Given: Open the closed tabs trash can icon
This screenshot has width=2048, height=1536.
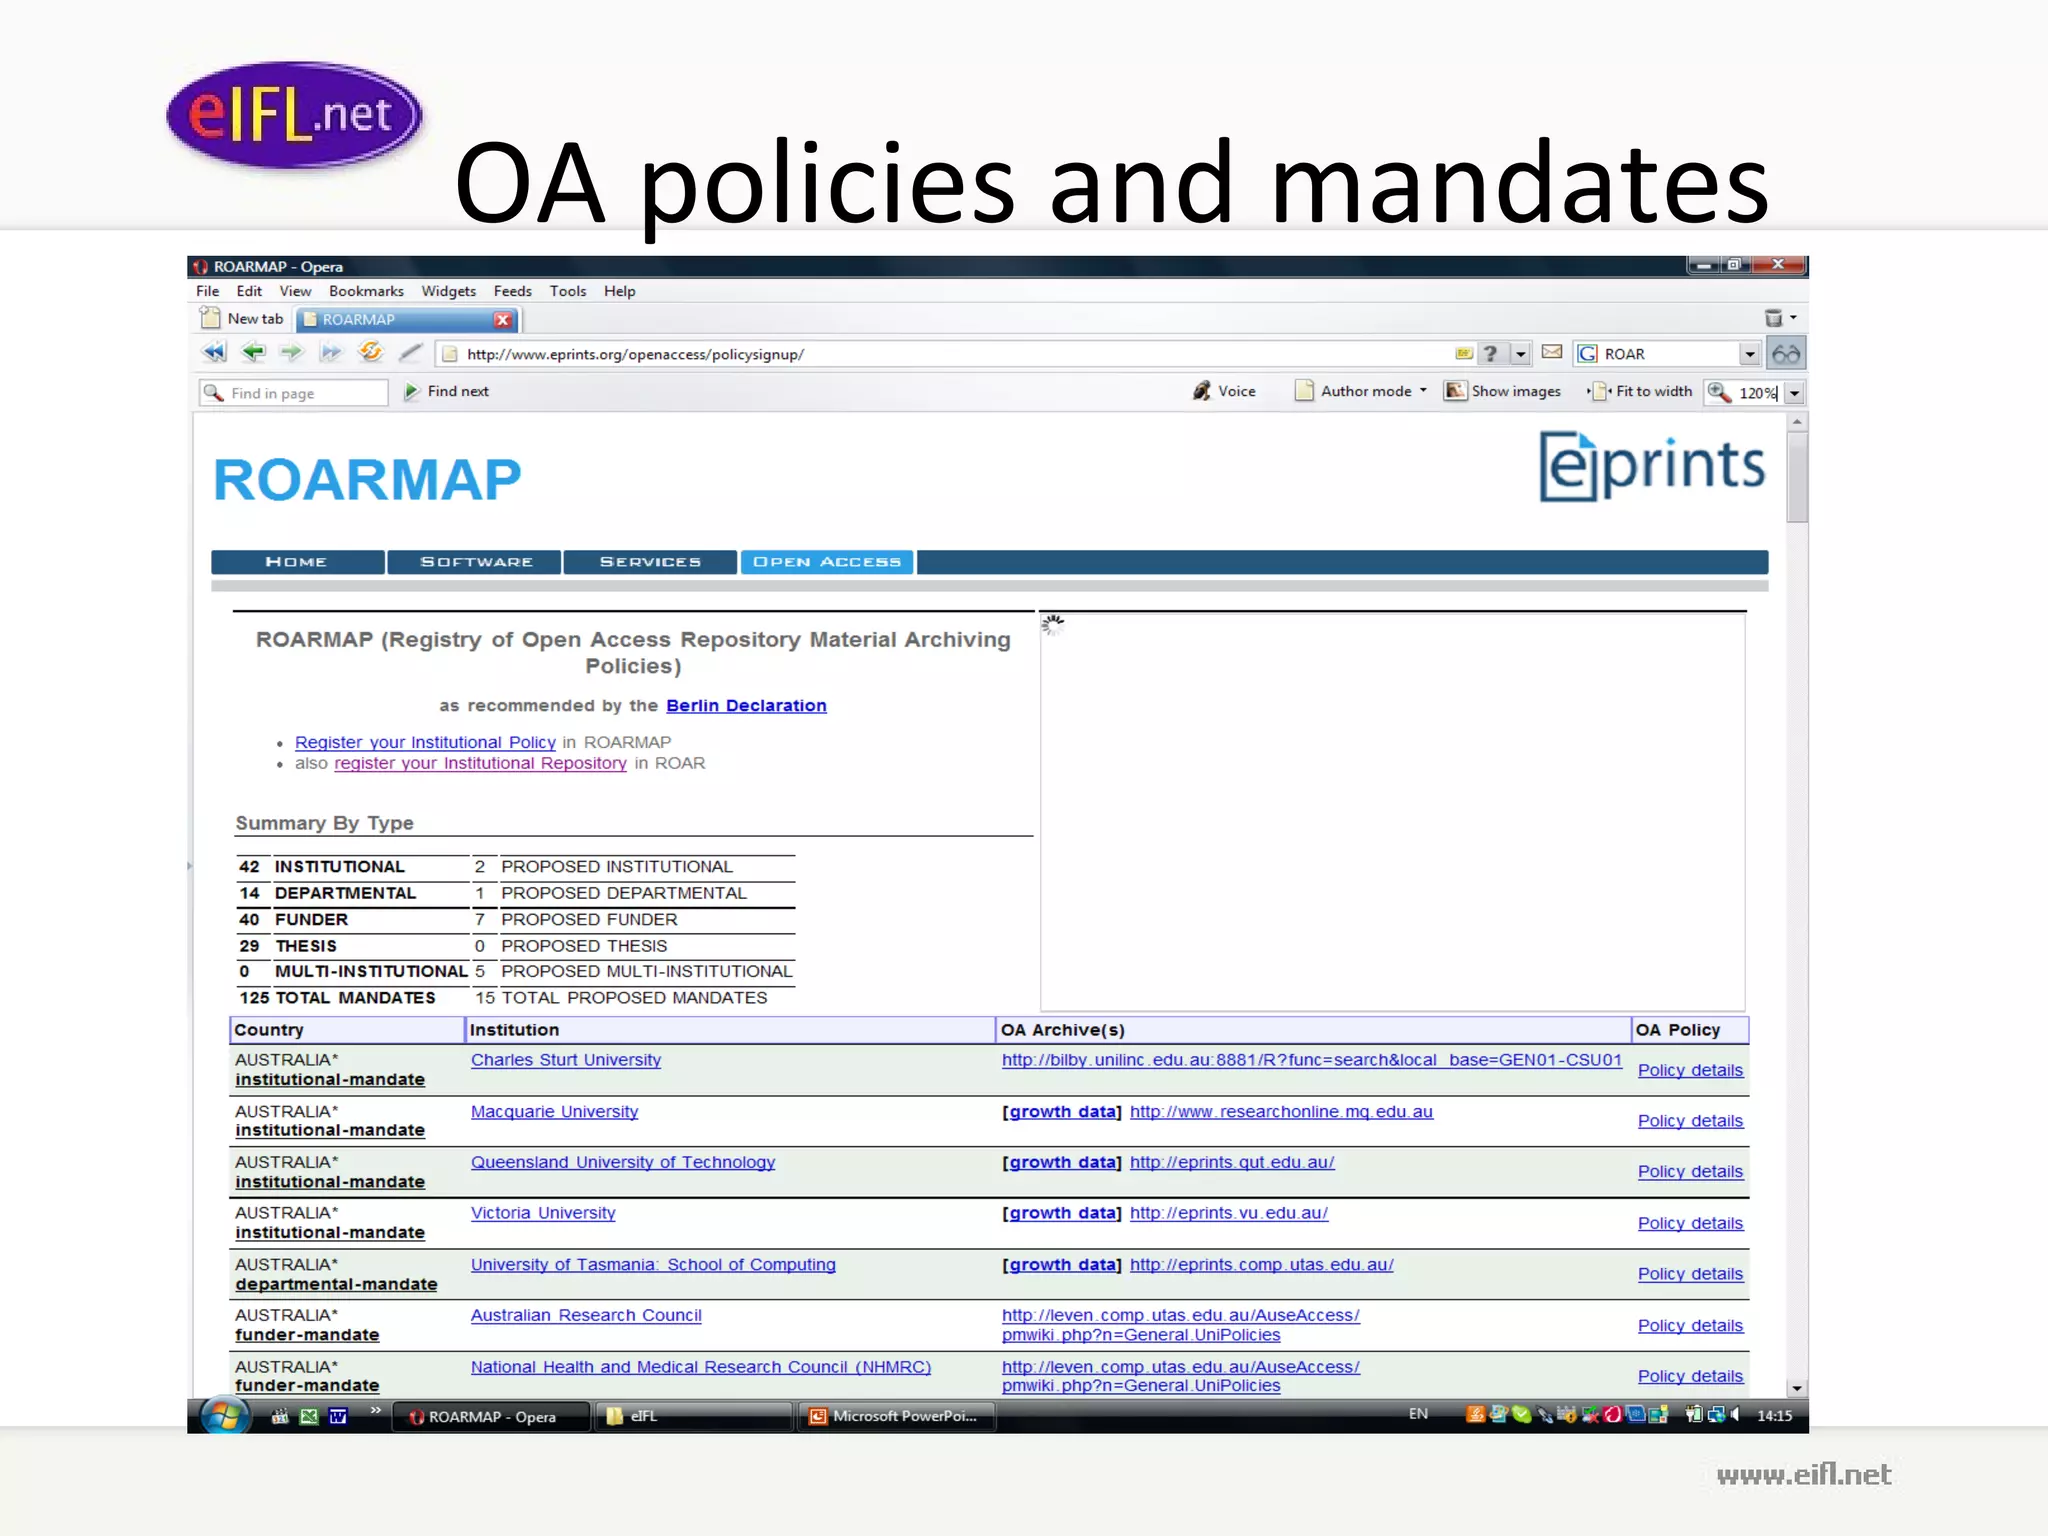Looking at the screenshot, I should click(x=1773, y=318).
